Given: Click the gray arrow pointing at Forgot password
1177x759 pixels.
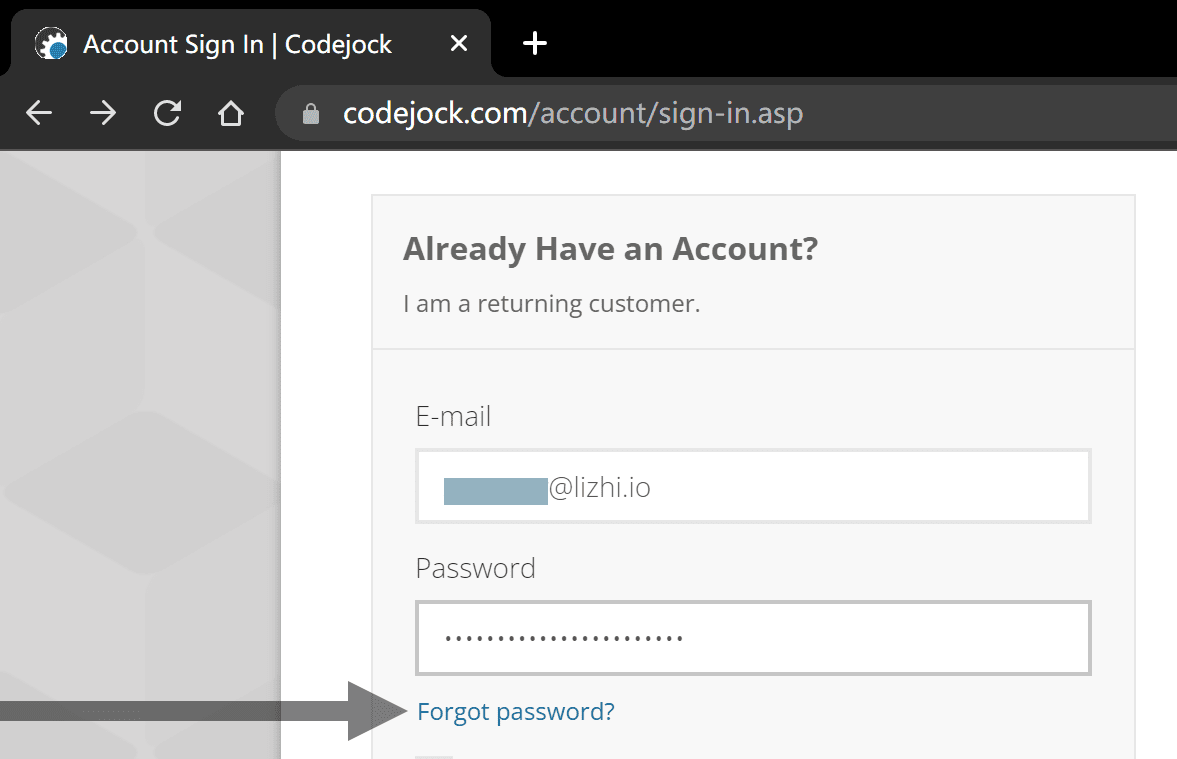Looking at the screenshot, I should click(x=203, y=711).
